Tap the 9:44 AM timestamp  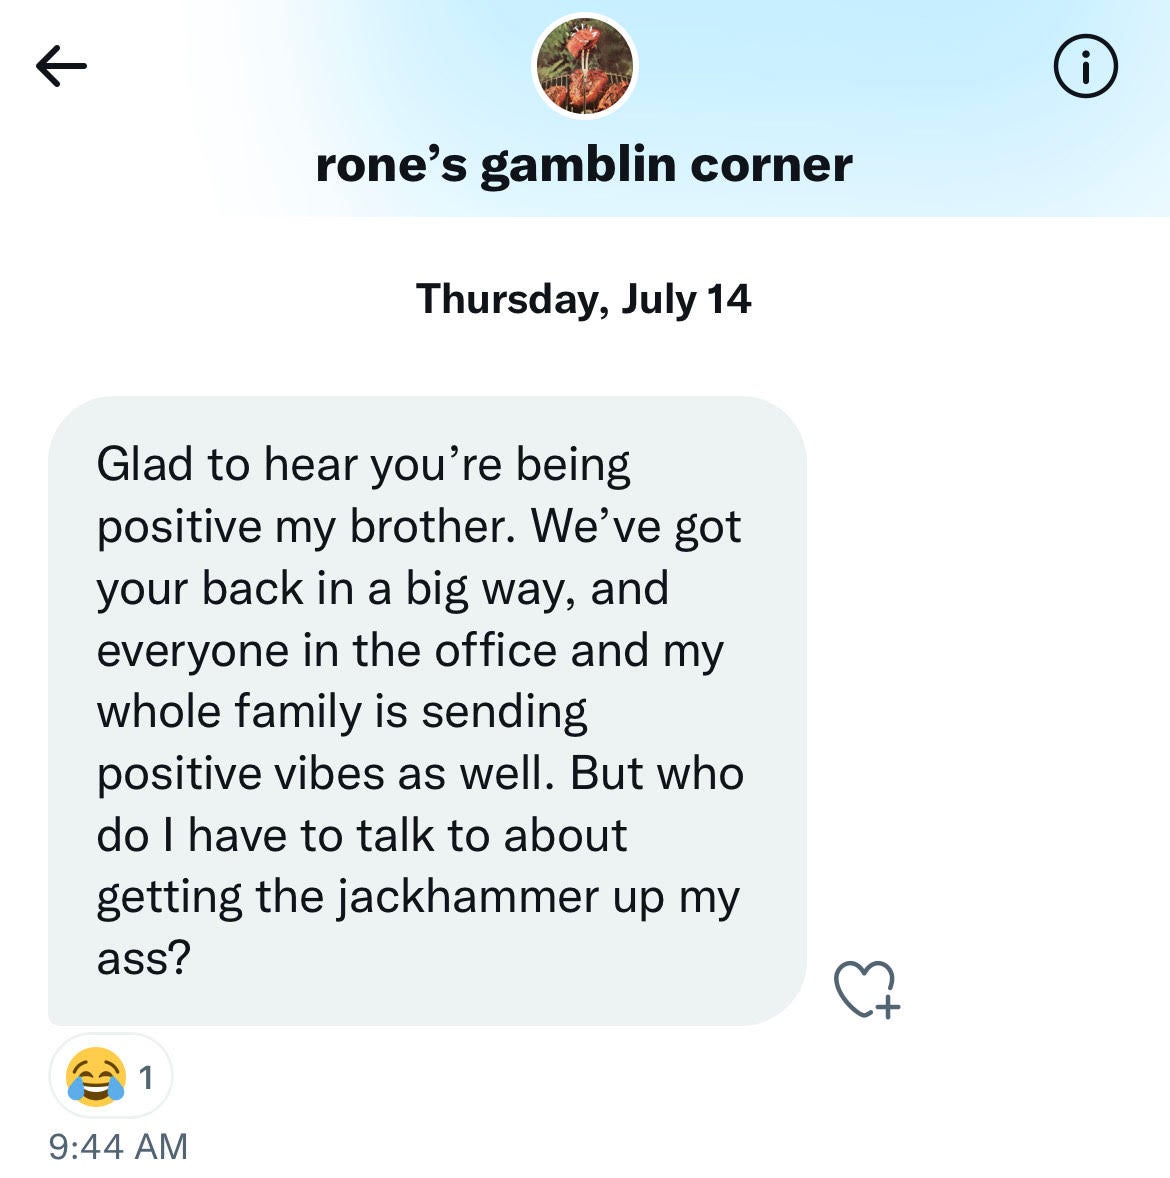point(118,1146)
